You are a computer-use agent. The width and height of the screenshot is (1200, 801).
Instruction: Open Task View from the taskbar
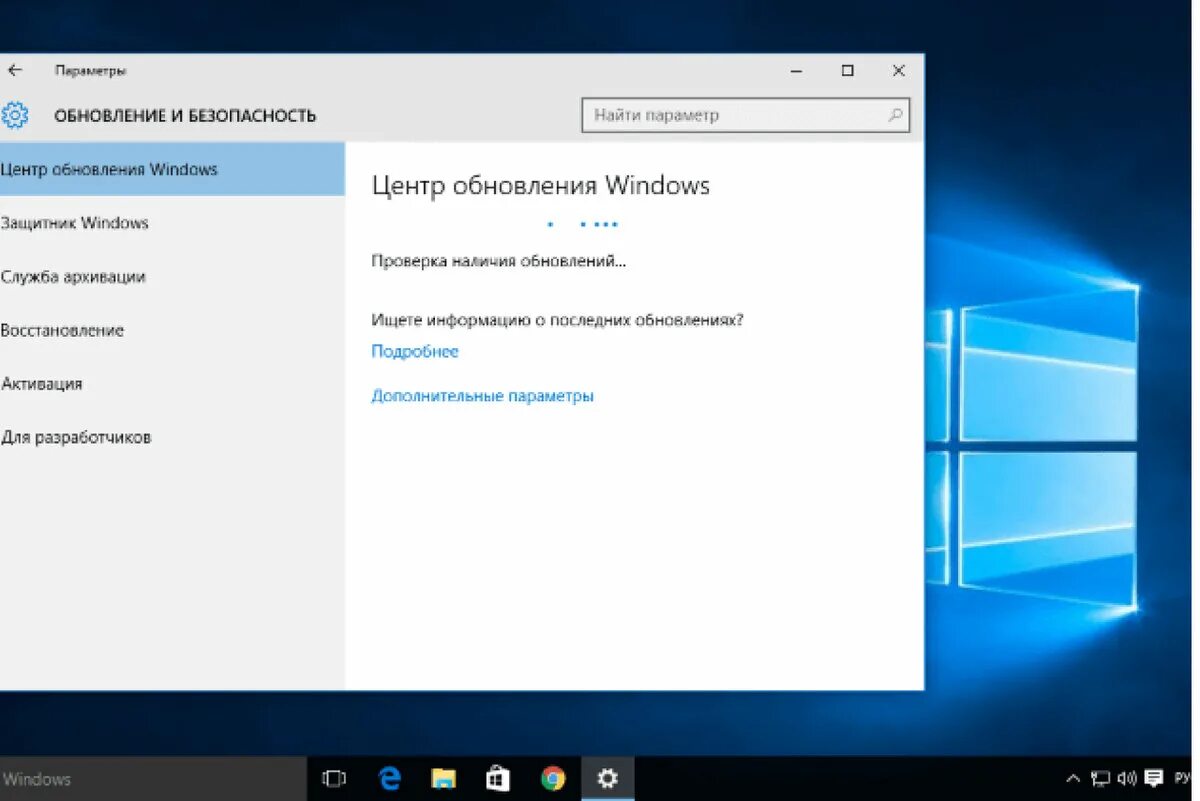(334, 778)
